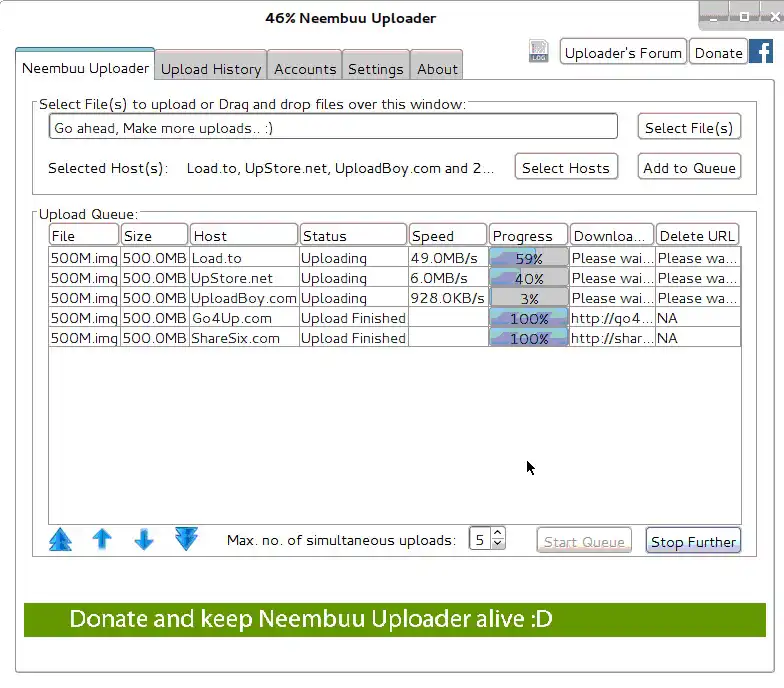Select the Load.to host cell
This screenshot has height=688, width=784.
click(244, 258)
